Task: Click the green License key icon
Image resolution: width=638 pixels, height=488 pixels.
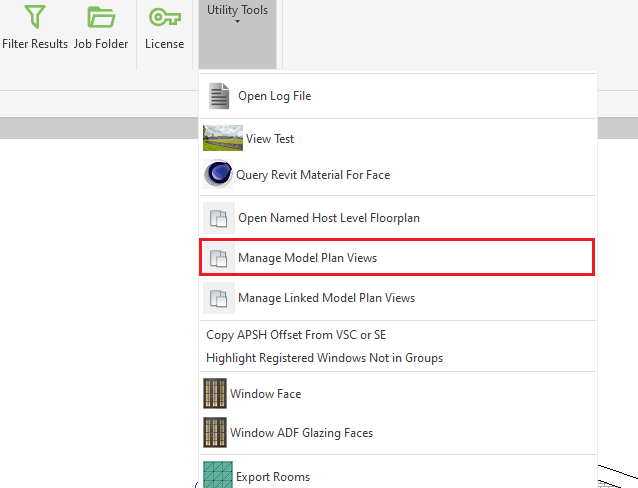Action: [x=164, y=17]
